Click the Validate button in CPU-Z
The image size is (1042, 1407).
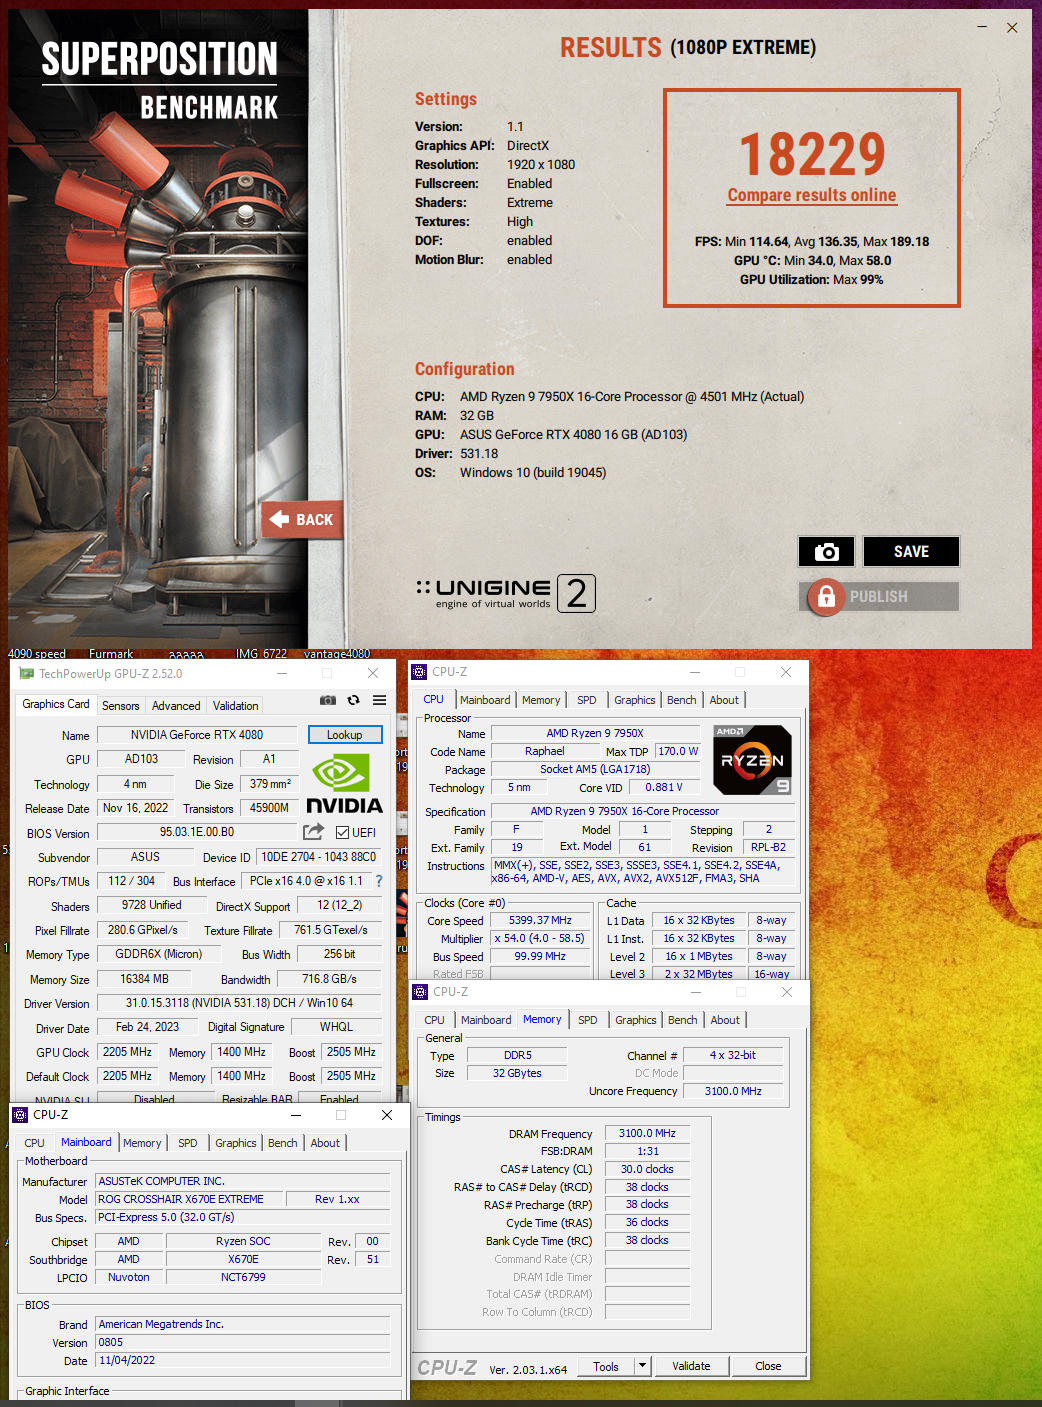[x=691, y=1366]
